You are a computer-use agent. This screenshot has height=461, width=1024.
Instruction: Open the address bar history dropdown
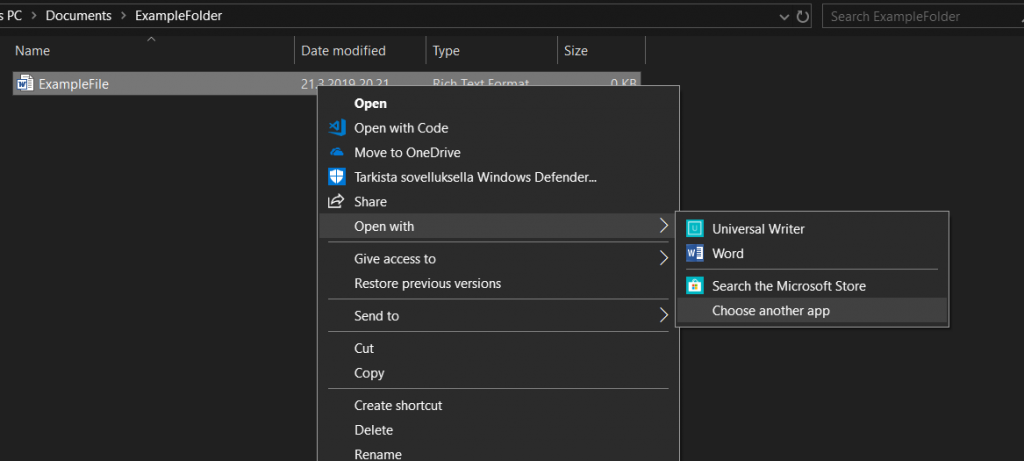(x=785, y=16)
